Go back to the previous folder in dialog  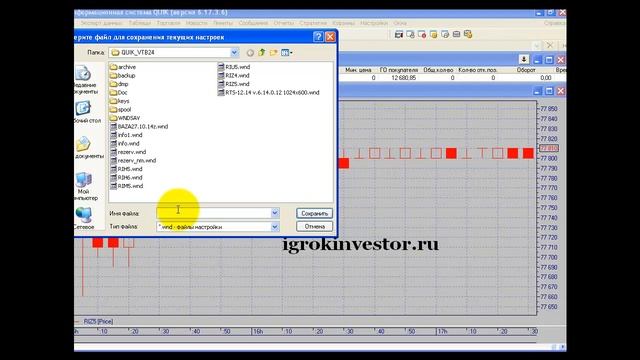[250, 53]
